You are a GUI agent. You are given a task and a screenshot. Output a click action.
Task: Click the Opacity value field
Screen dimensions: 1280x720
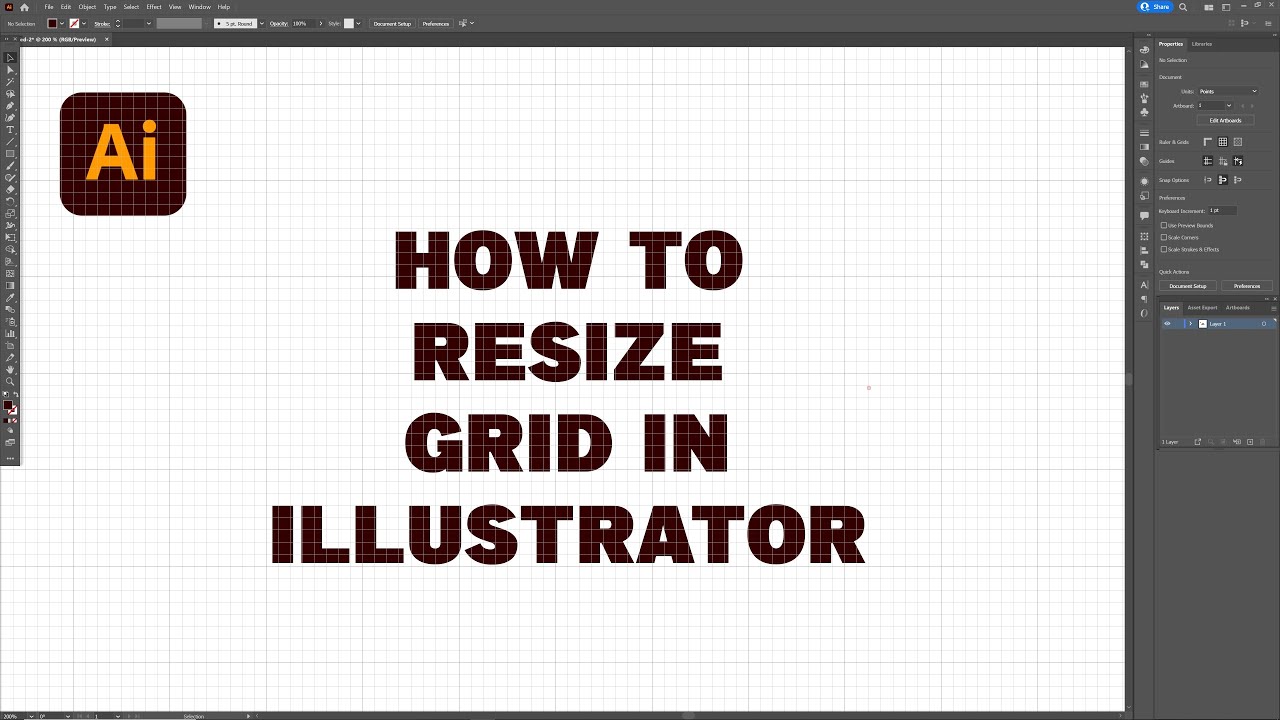pyautogui.click(x=302, y=23)
